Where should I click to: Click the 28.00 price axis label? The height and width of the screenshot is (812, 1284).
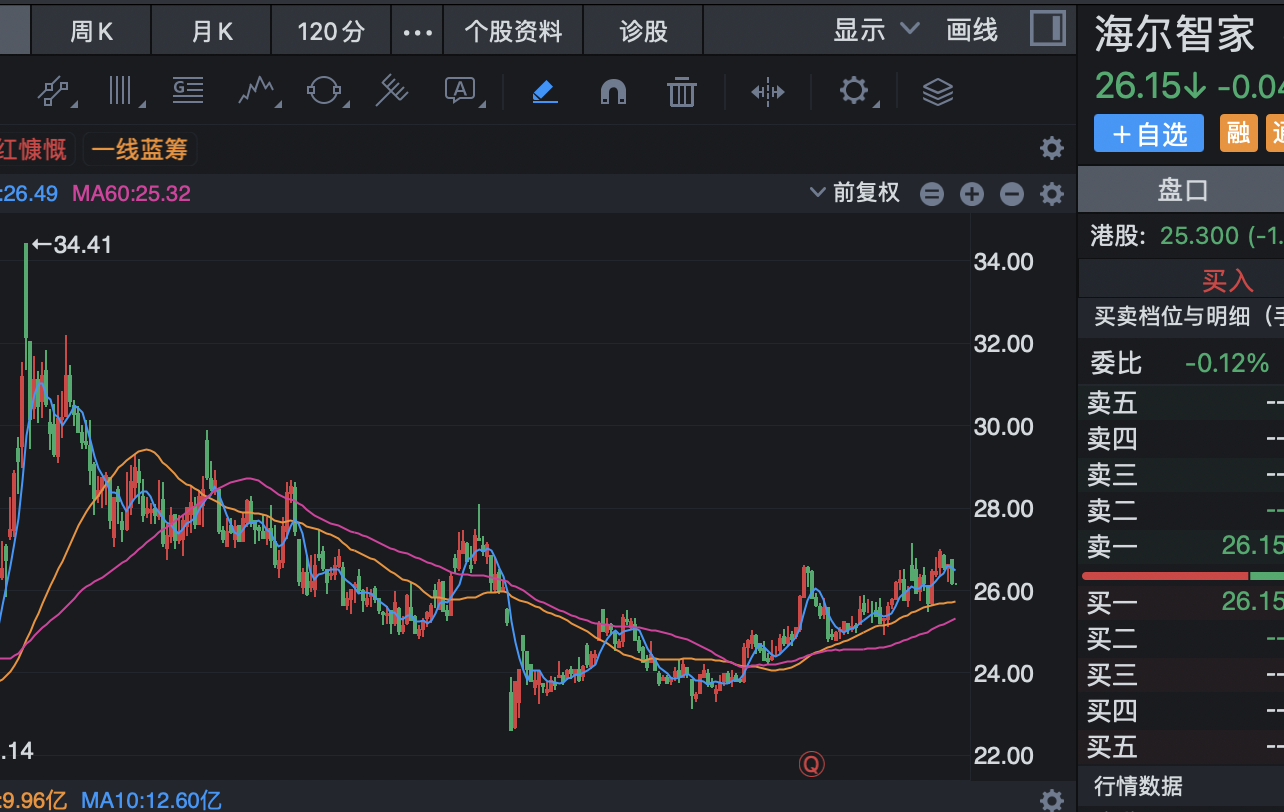click(x=1003, y=509)
